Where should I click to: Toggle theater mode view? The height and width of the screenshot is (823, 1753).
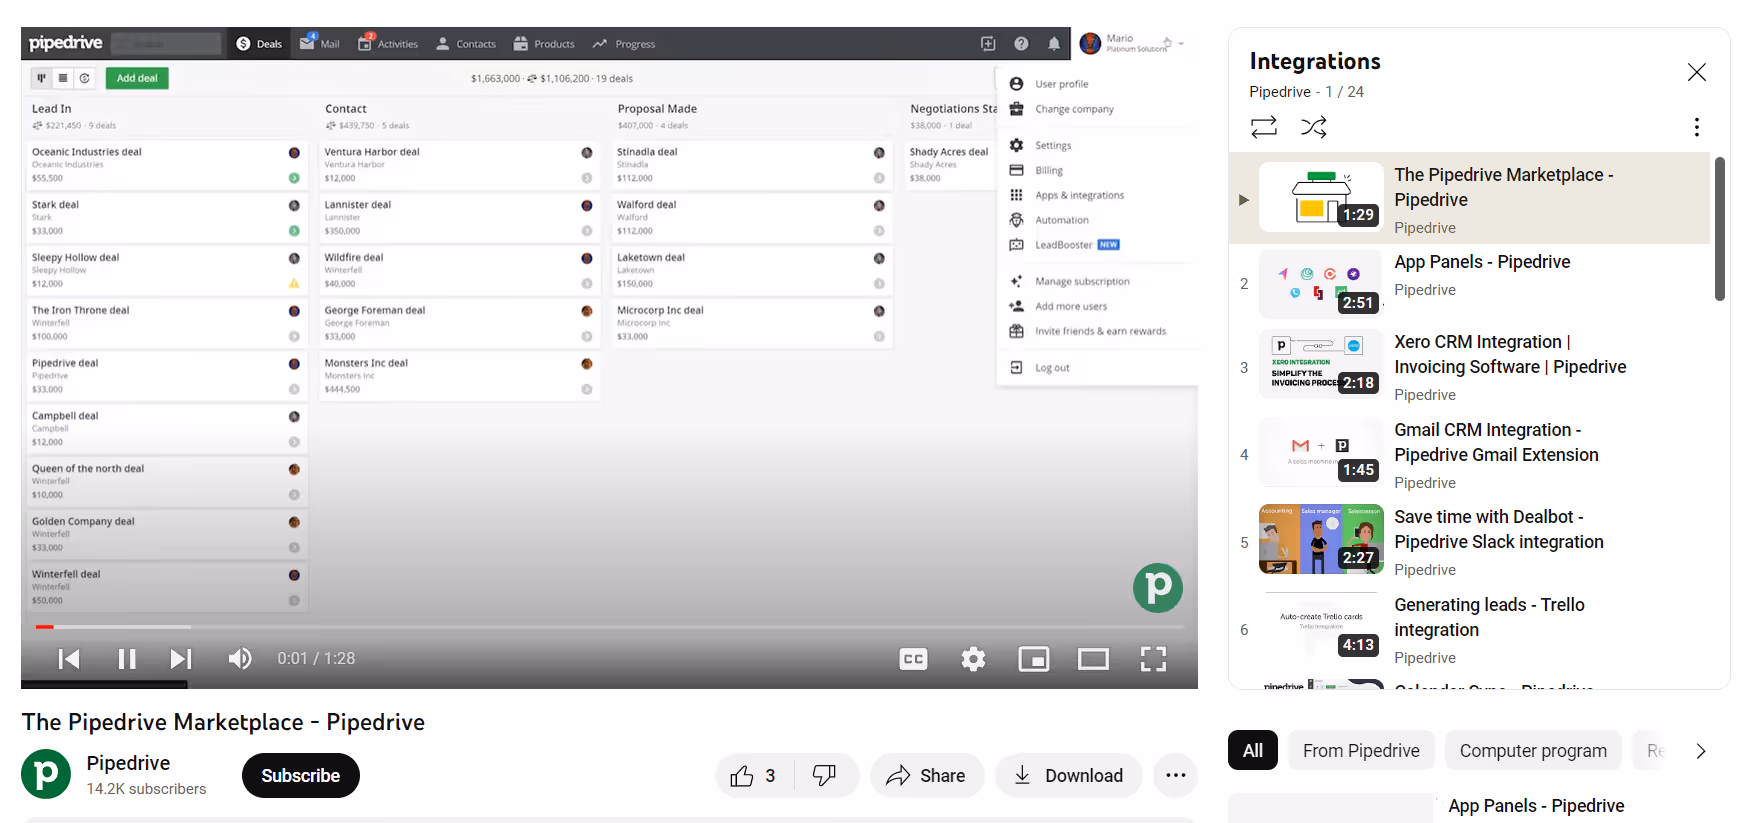click(1093, 659)
